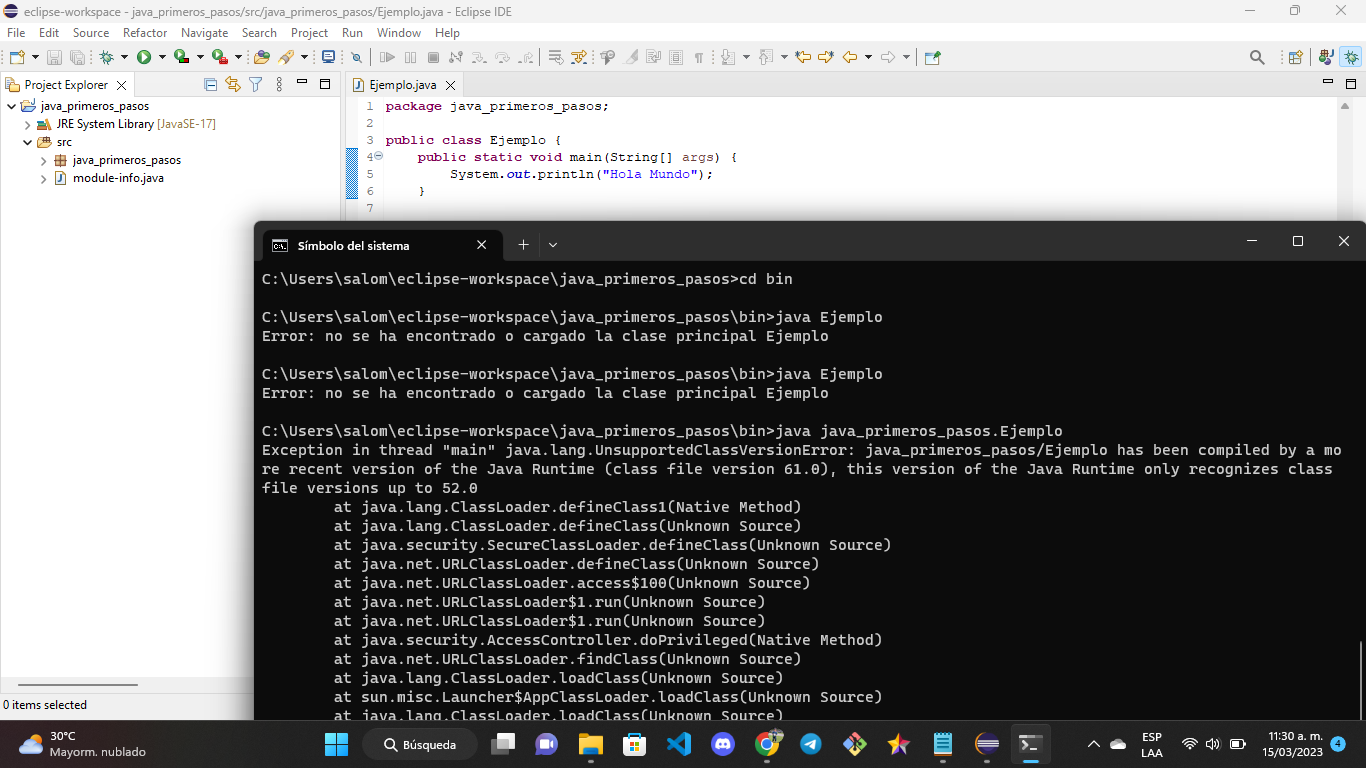Click the Save icon in toolbar
The height and width of the screenshot is (768, 1366).
(x=54, y=57)
